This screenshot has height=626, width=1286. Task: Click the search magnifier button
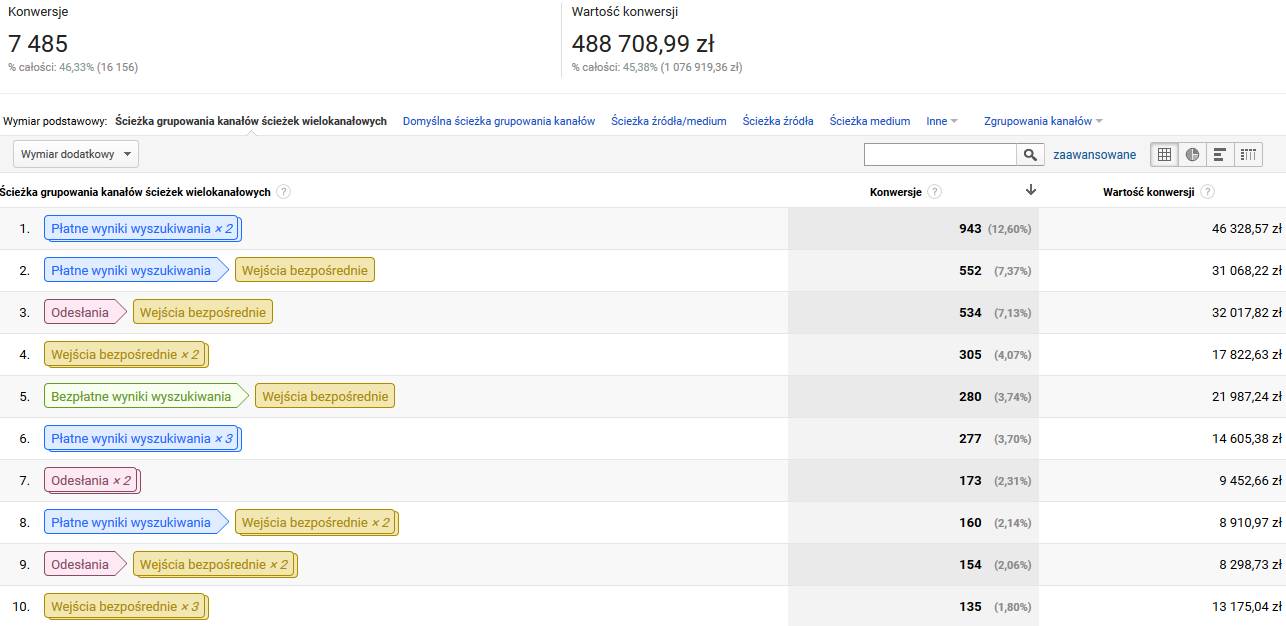coord(1030,155)
